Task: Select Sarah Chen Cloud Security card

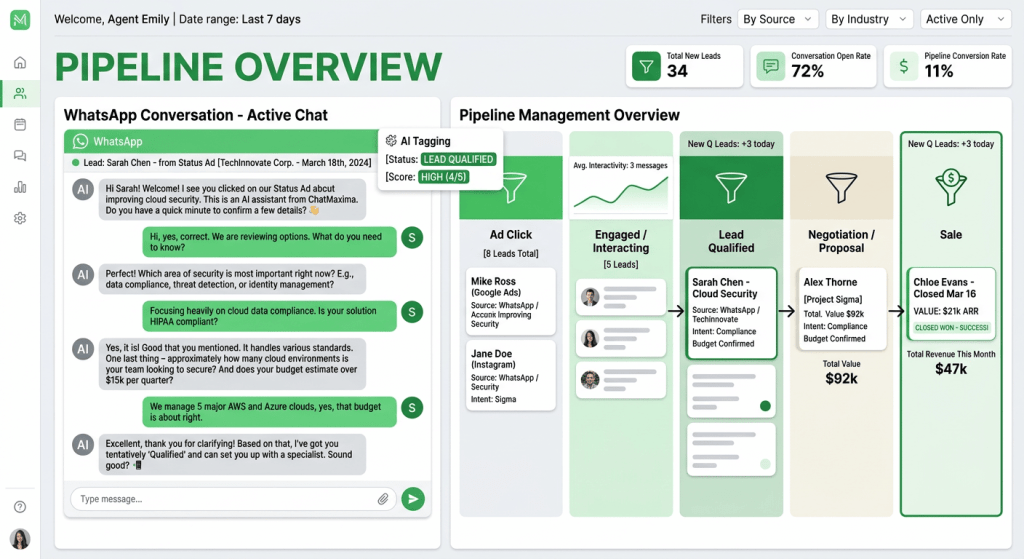Action: (731, 313)
